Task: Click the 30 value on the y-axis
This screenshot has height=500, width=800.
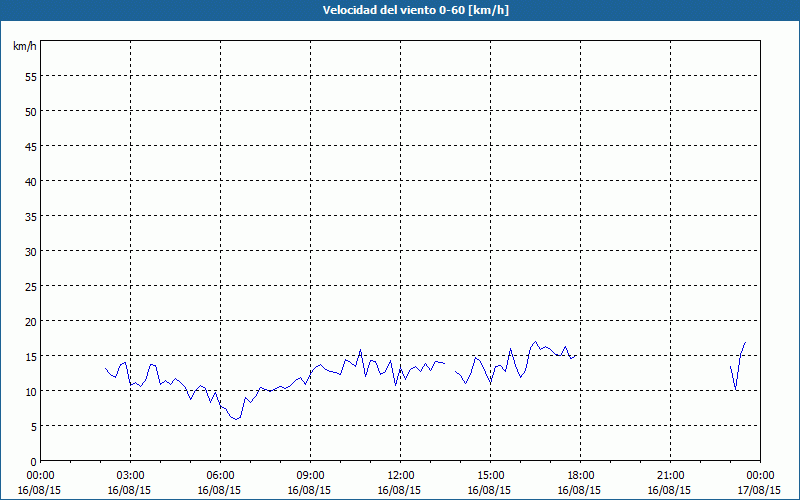Action: 30,251
